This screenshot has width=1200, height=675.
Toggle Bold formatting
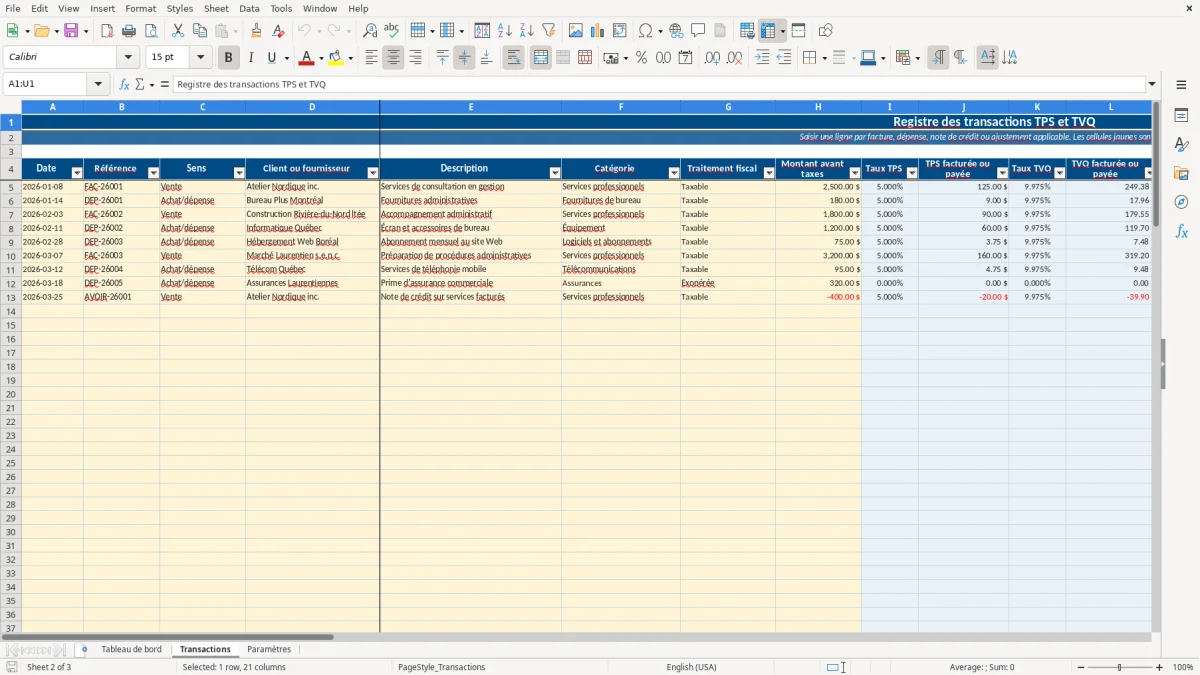coord(229,58)
